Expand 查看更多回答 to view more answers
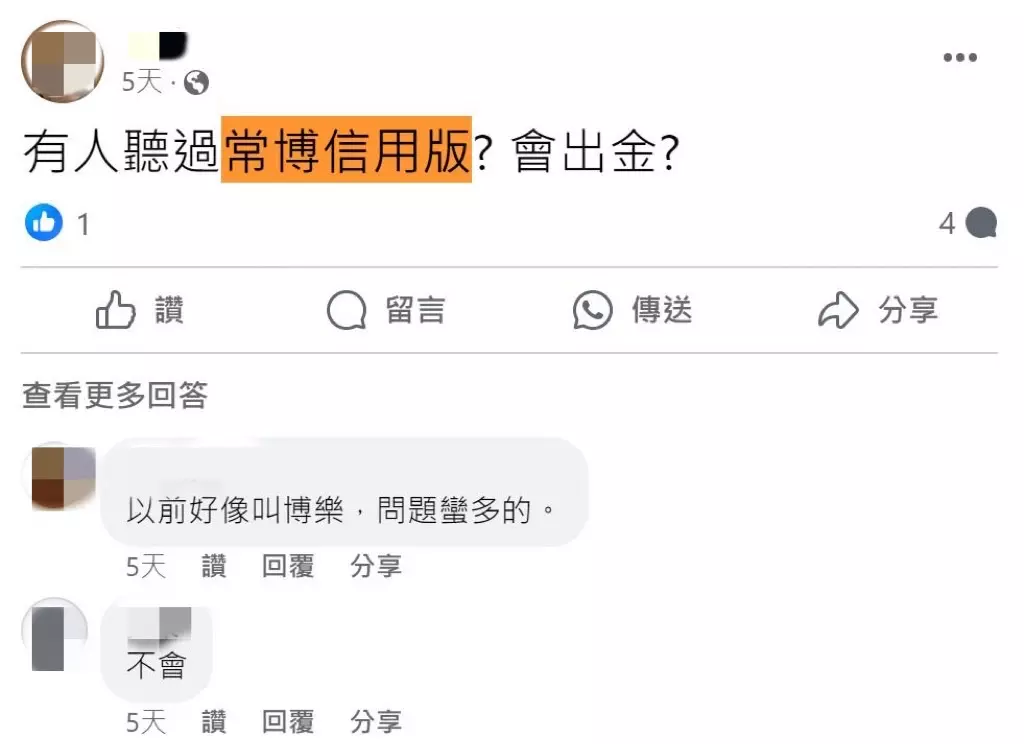Screen dimensions: 1024x744 pos(115,395)
